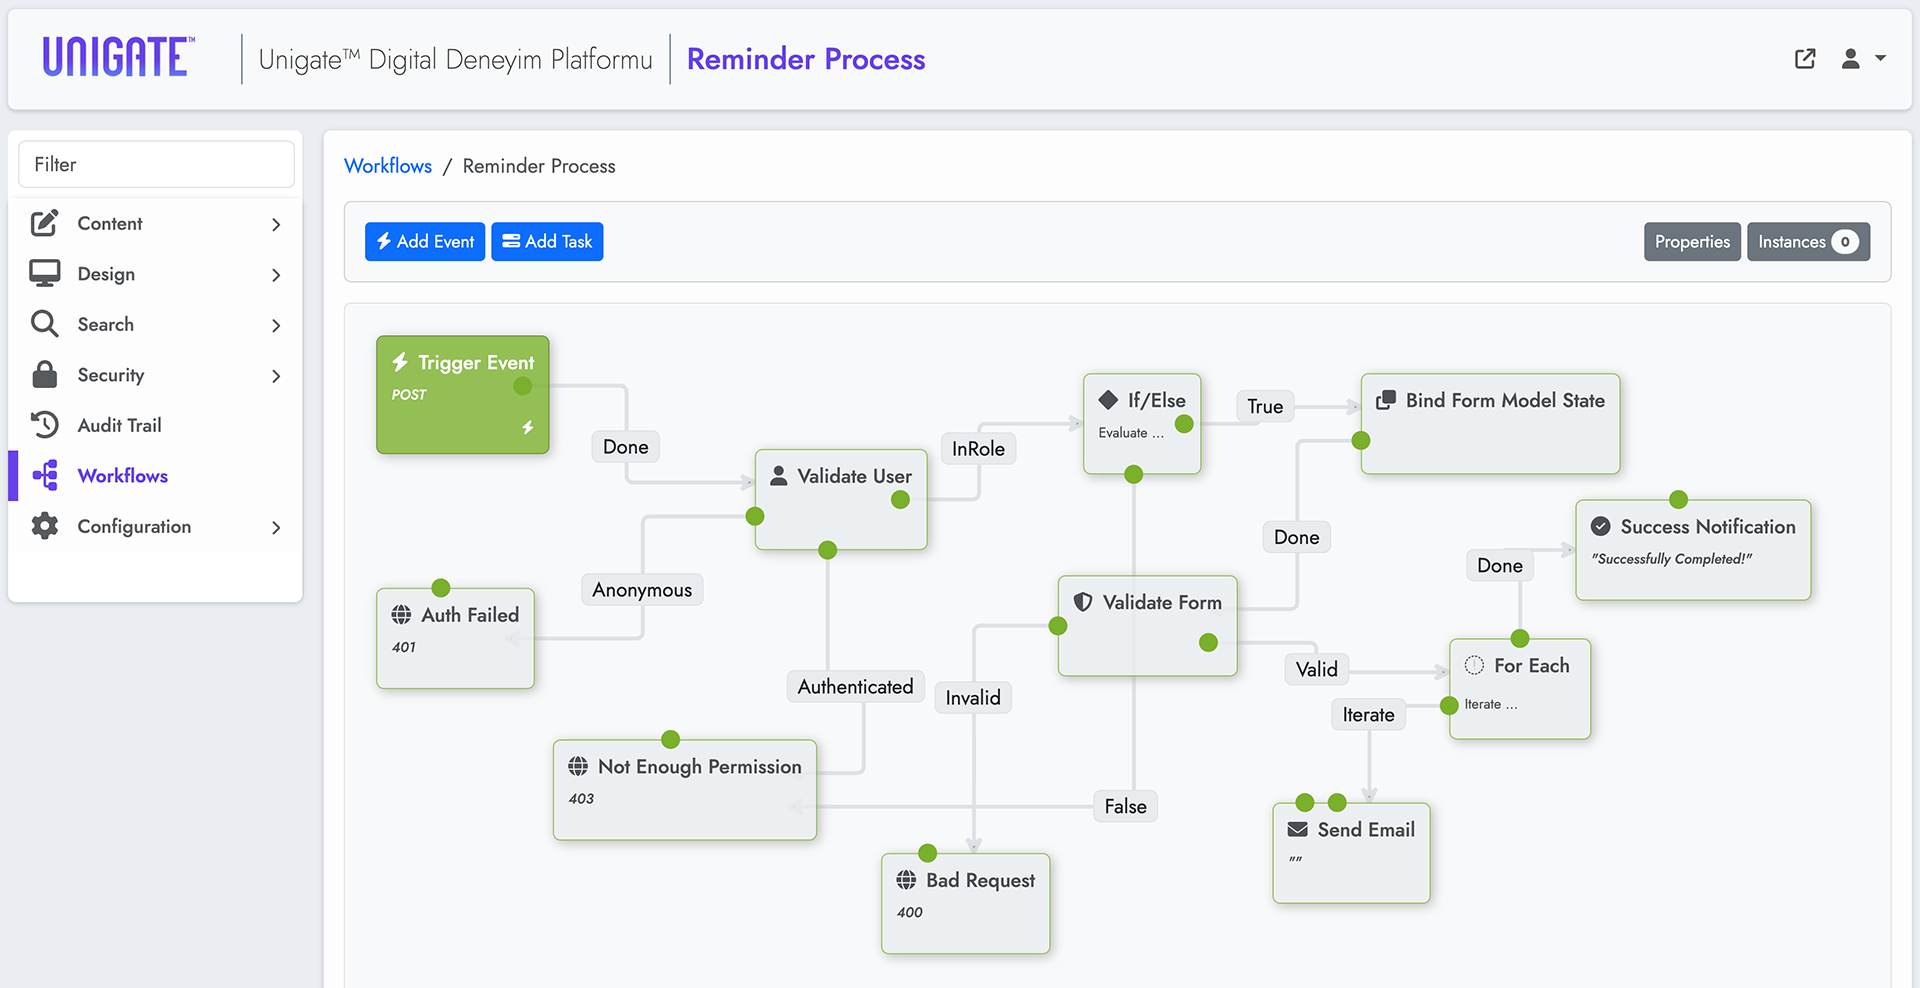Open the Design menu item
The width and height of the screenshot is (1920, 988).
155,274
